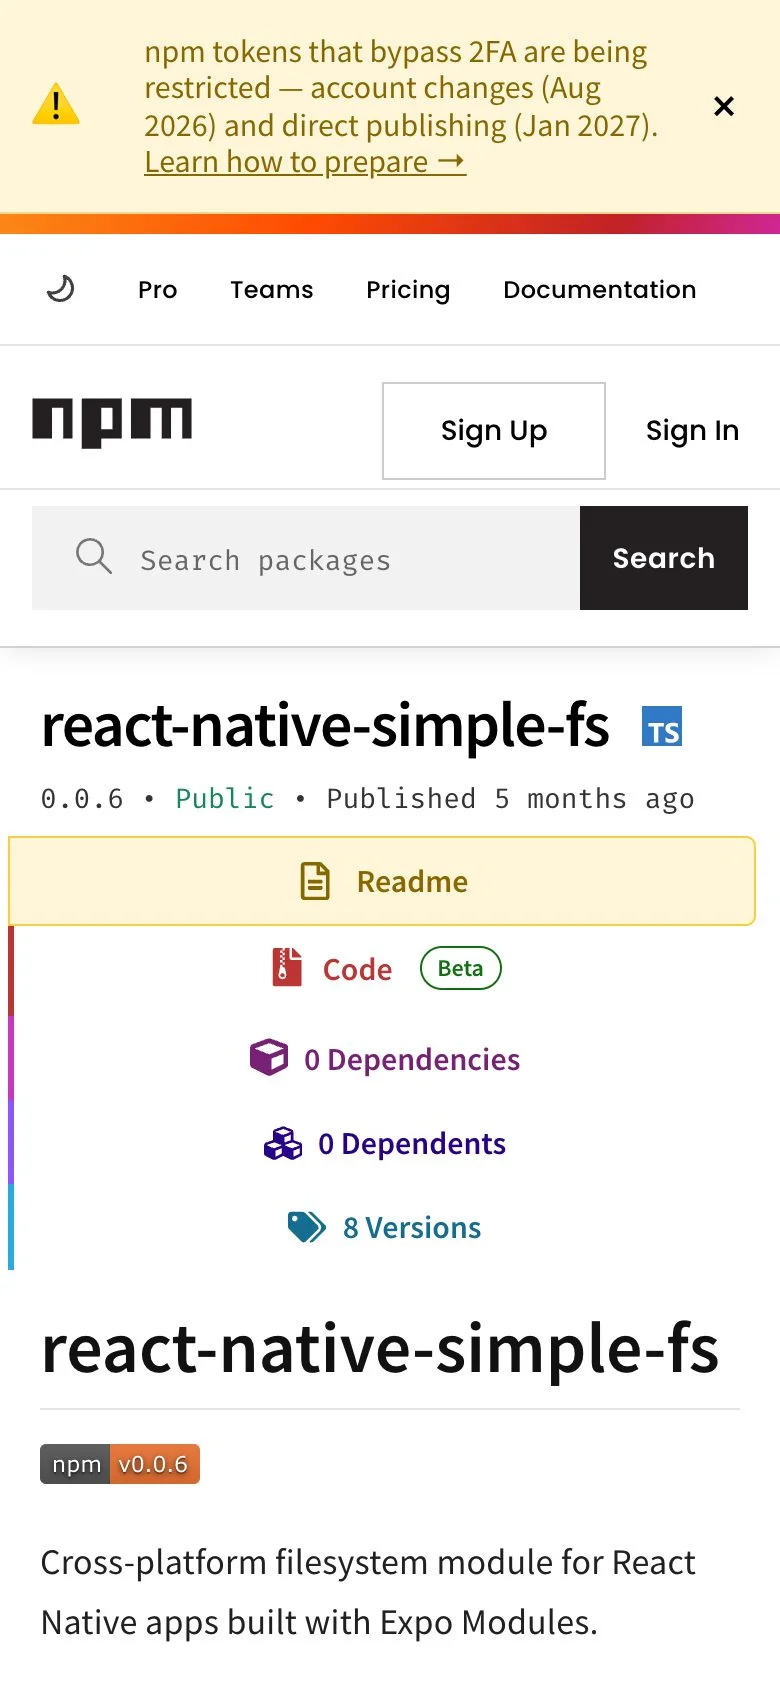
Task: Click the red Code zip file icon
Action: pos(287,968)
